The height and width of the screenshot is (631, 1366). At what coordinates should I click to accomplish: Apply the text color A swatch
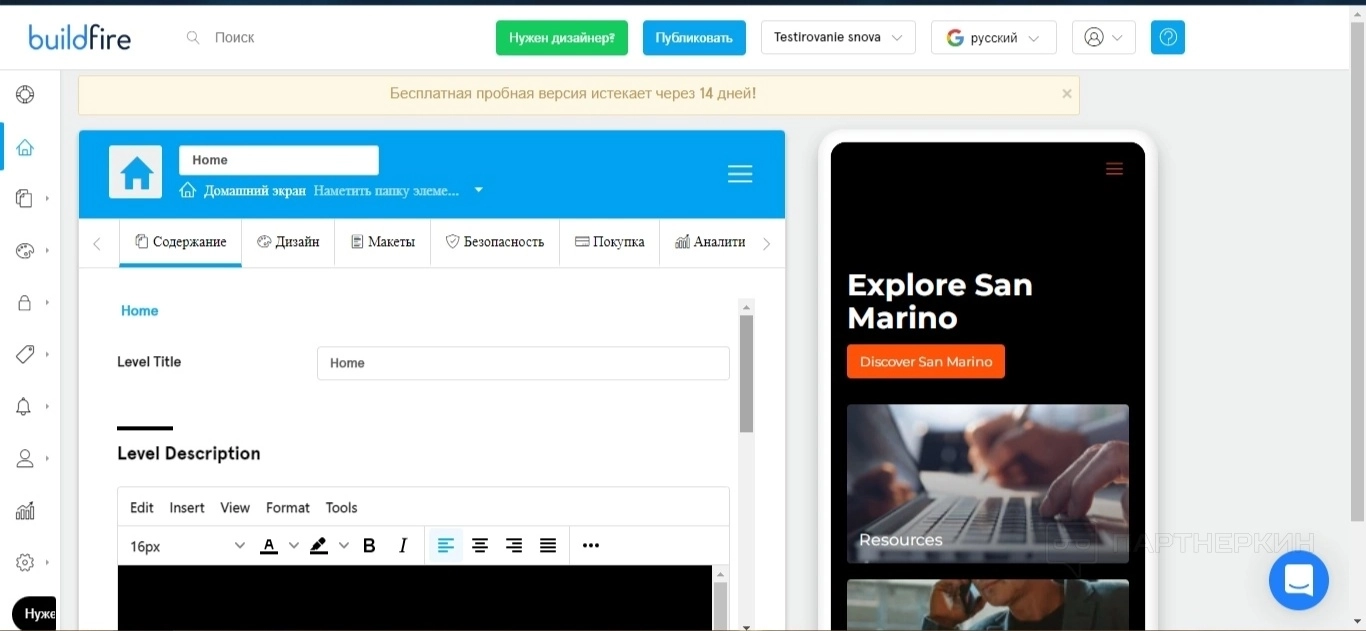point(269,546)
